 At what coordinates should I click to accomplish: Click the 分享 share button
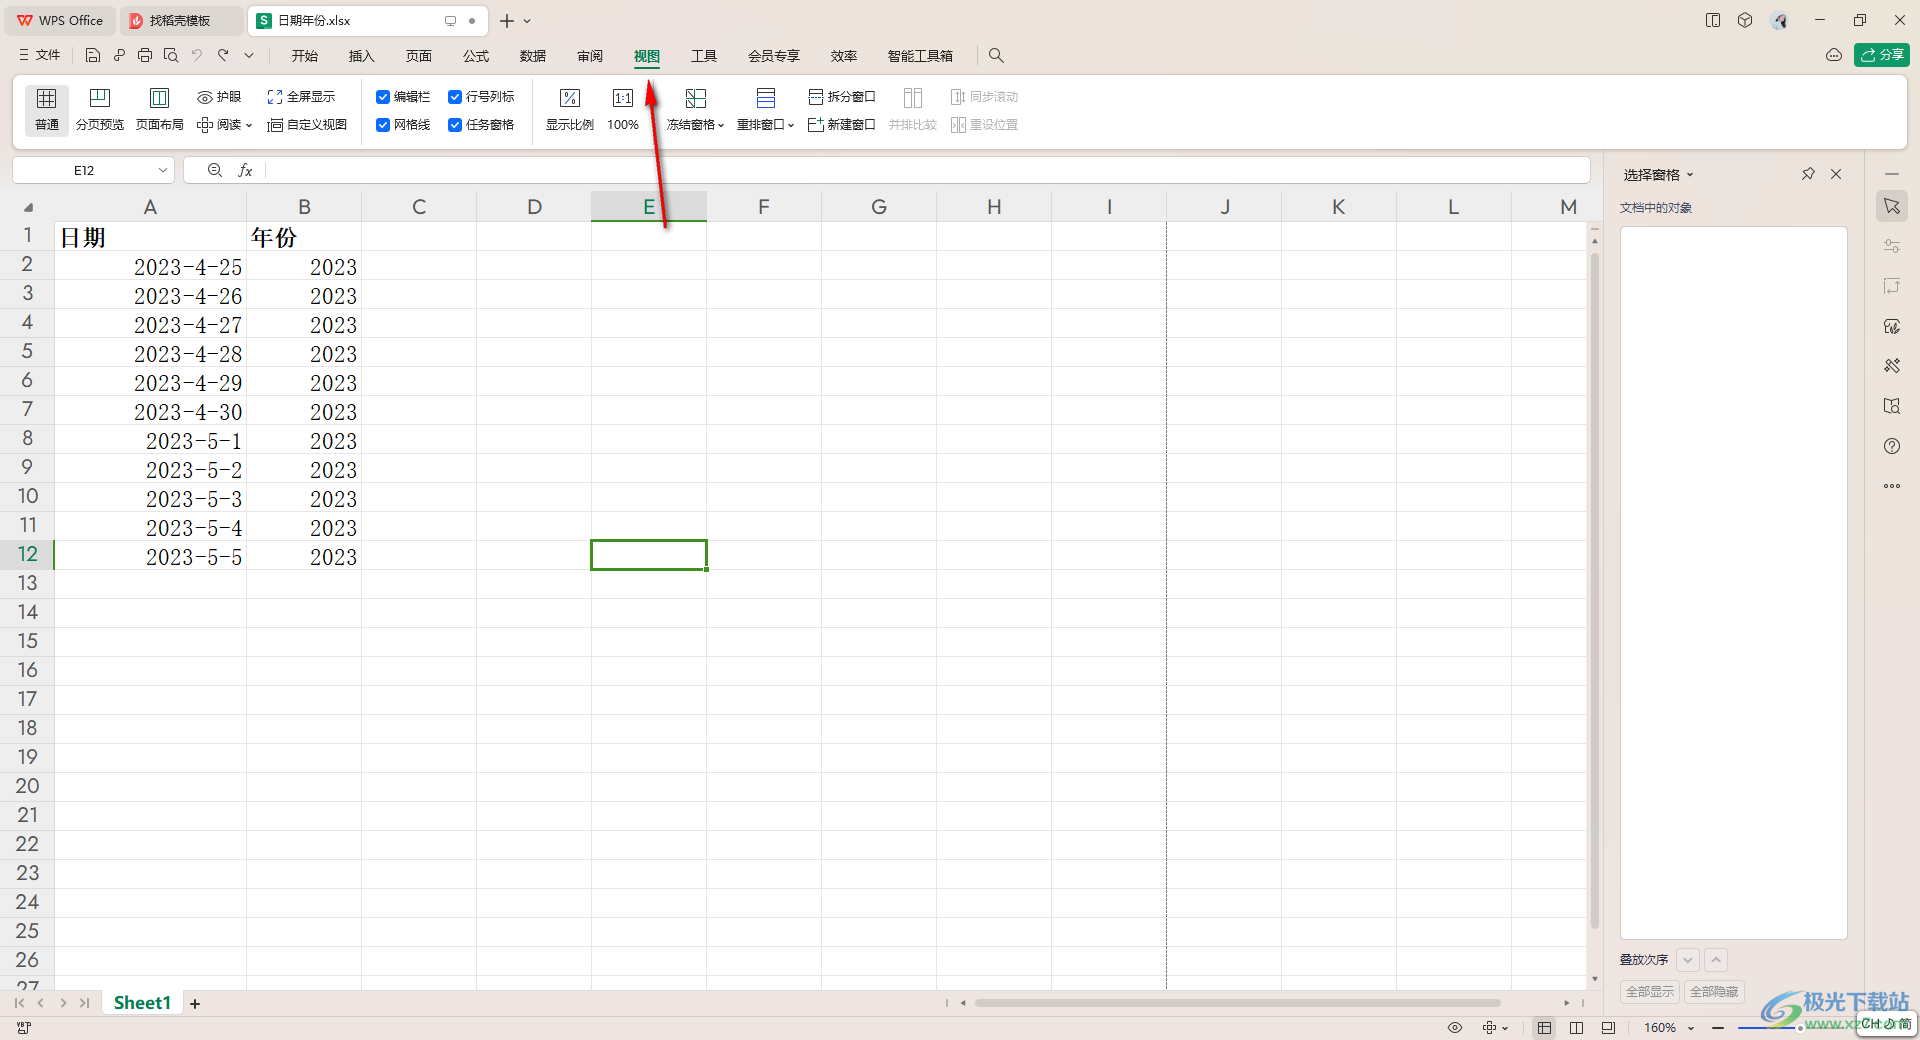click(x=1881, y=55)
